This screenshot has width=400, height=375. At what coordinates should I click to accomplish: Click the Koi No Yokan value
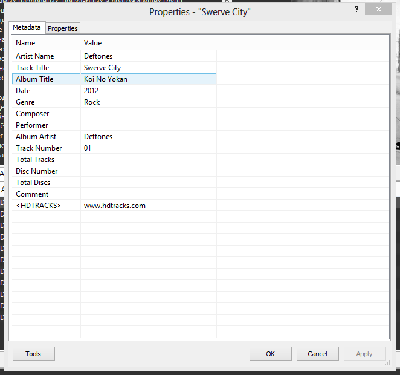(x=106, y=79)
